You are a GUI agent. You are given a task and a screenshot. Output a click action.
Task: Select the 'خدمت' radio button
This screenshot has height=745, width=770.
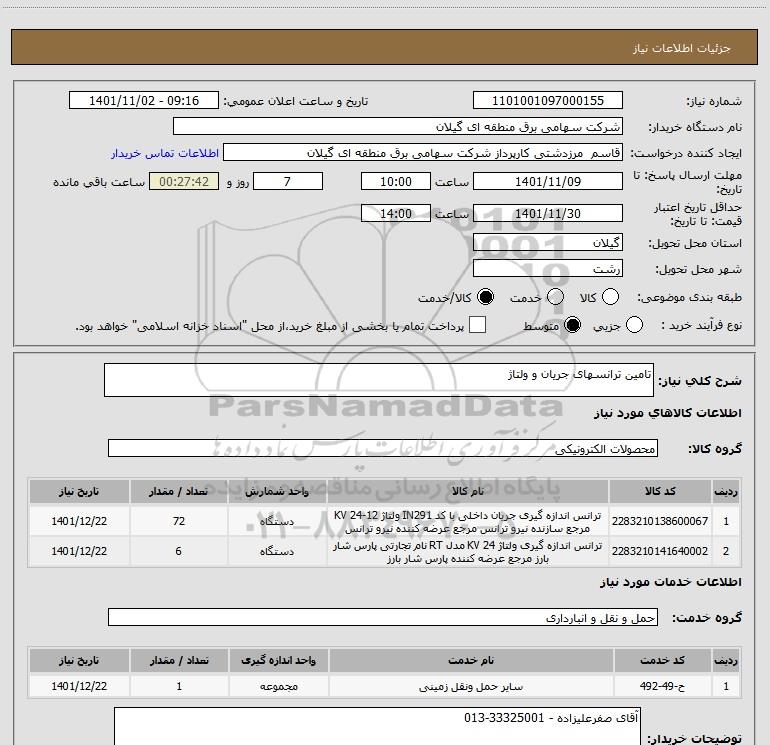click(555, 297)
